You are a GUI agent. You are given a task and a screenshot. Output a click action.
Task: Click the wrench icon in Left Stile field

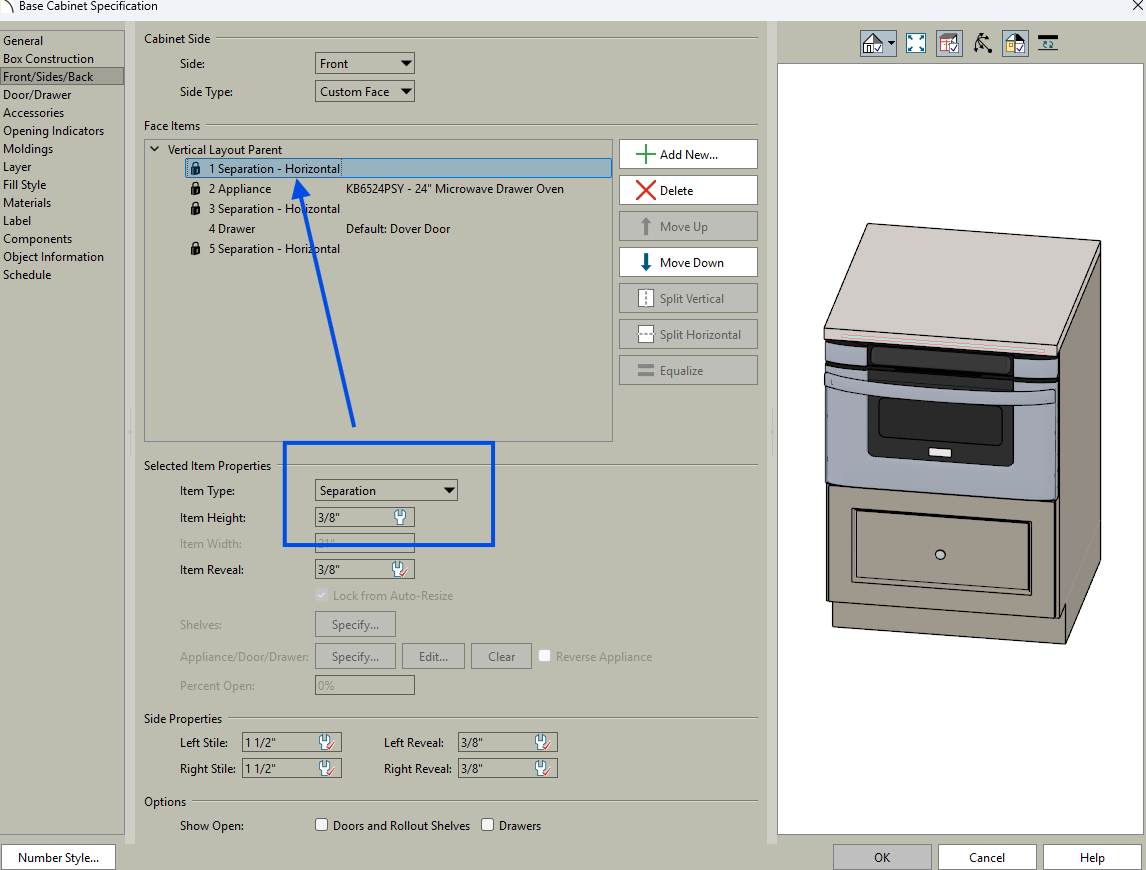(x=327, y=742)
